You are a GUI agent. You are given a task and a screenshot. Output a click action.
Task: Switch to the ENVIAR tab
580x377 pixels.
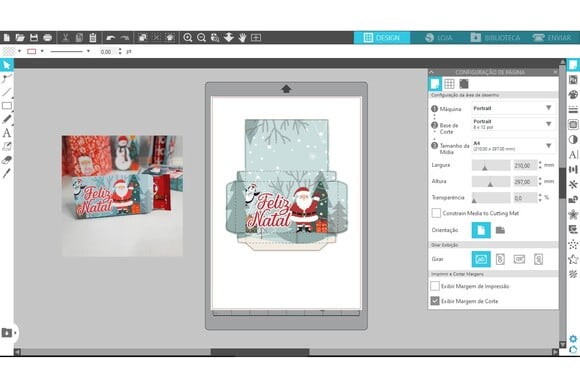(x=552, y=37)
